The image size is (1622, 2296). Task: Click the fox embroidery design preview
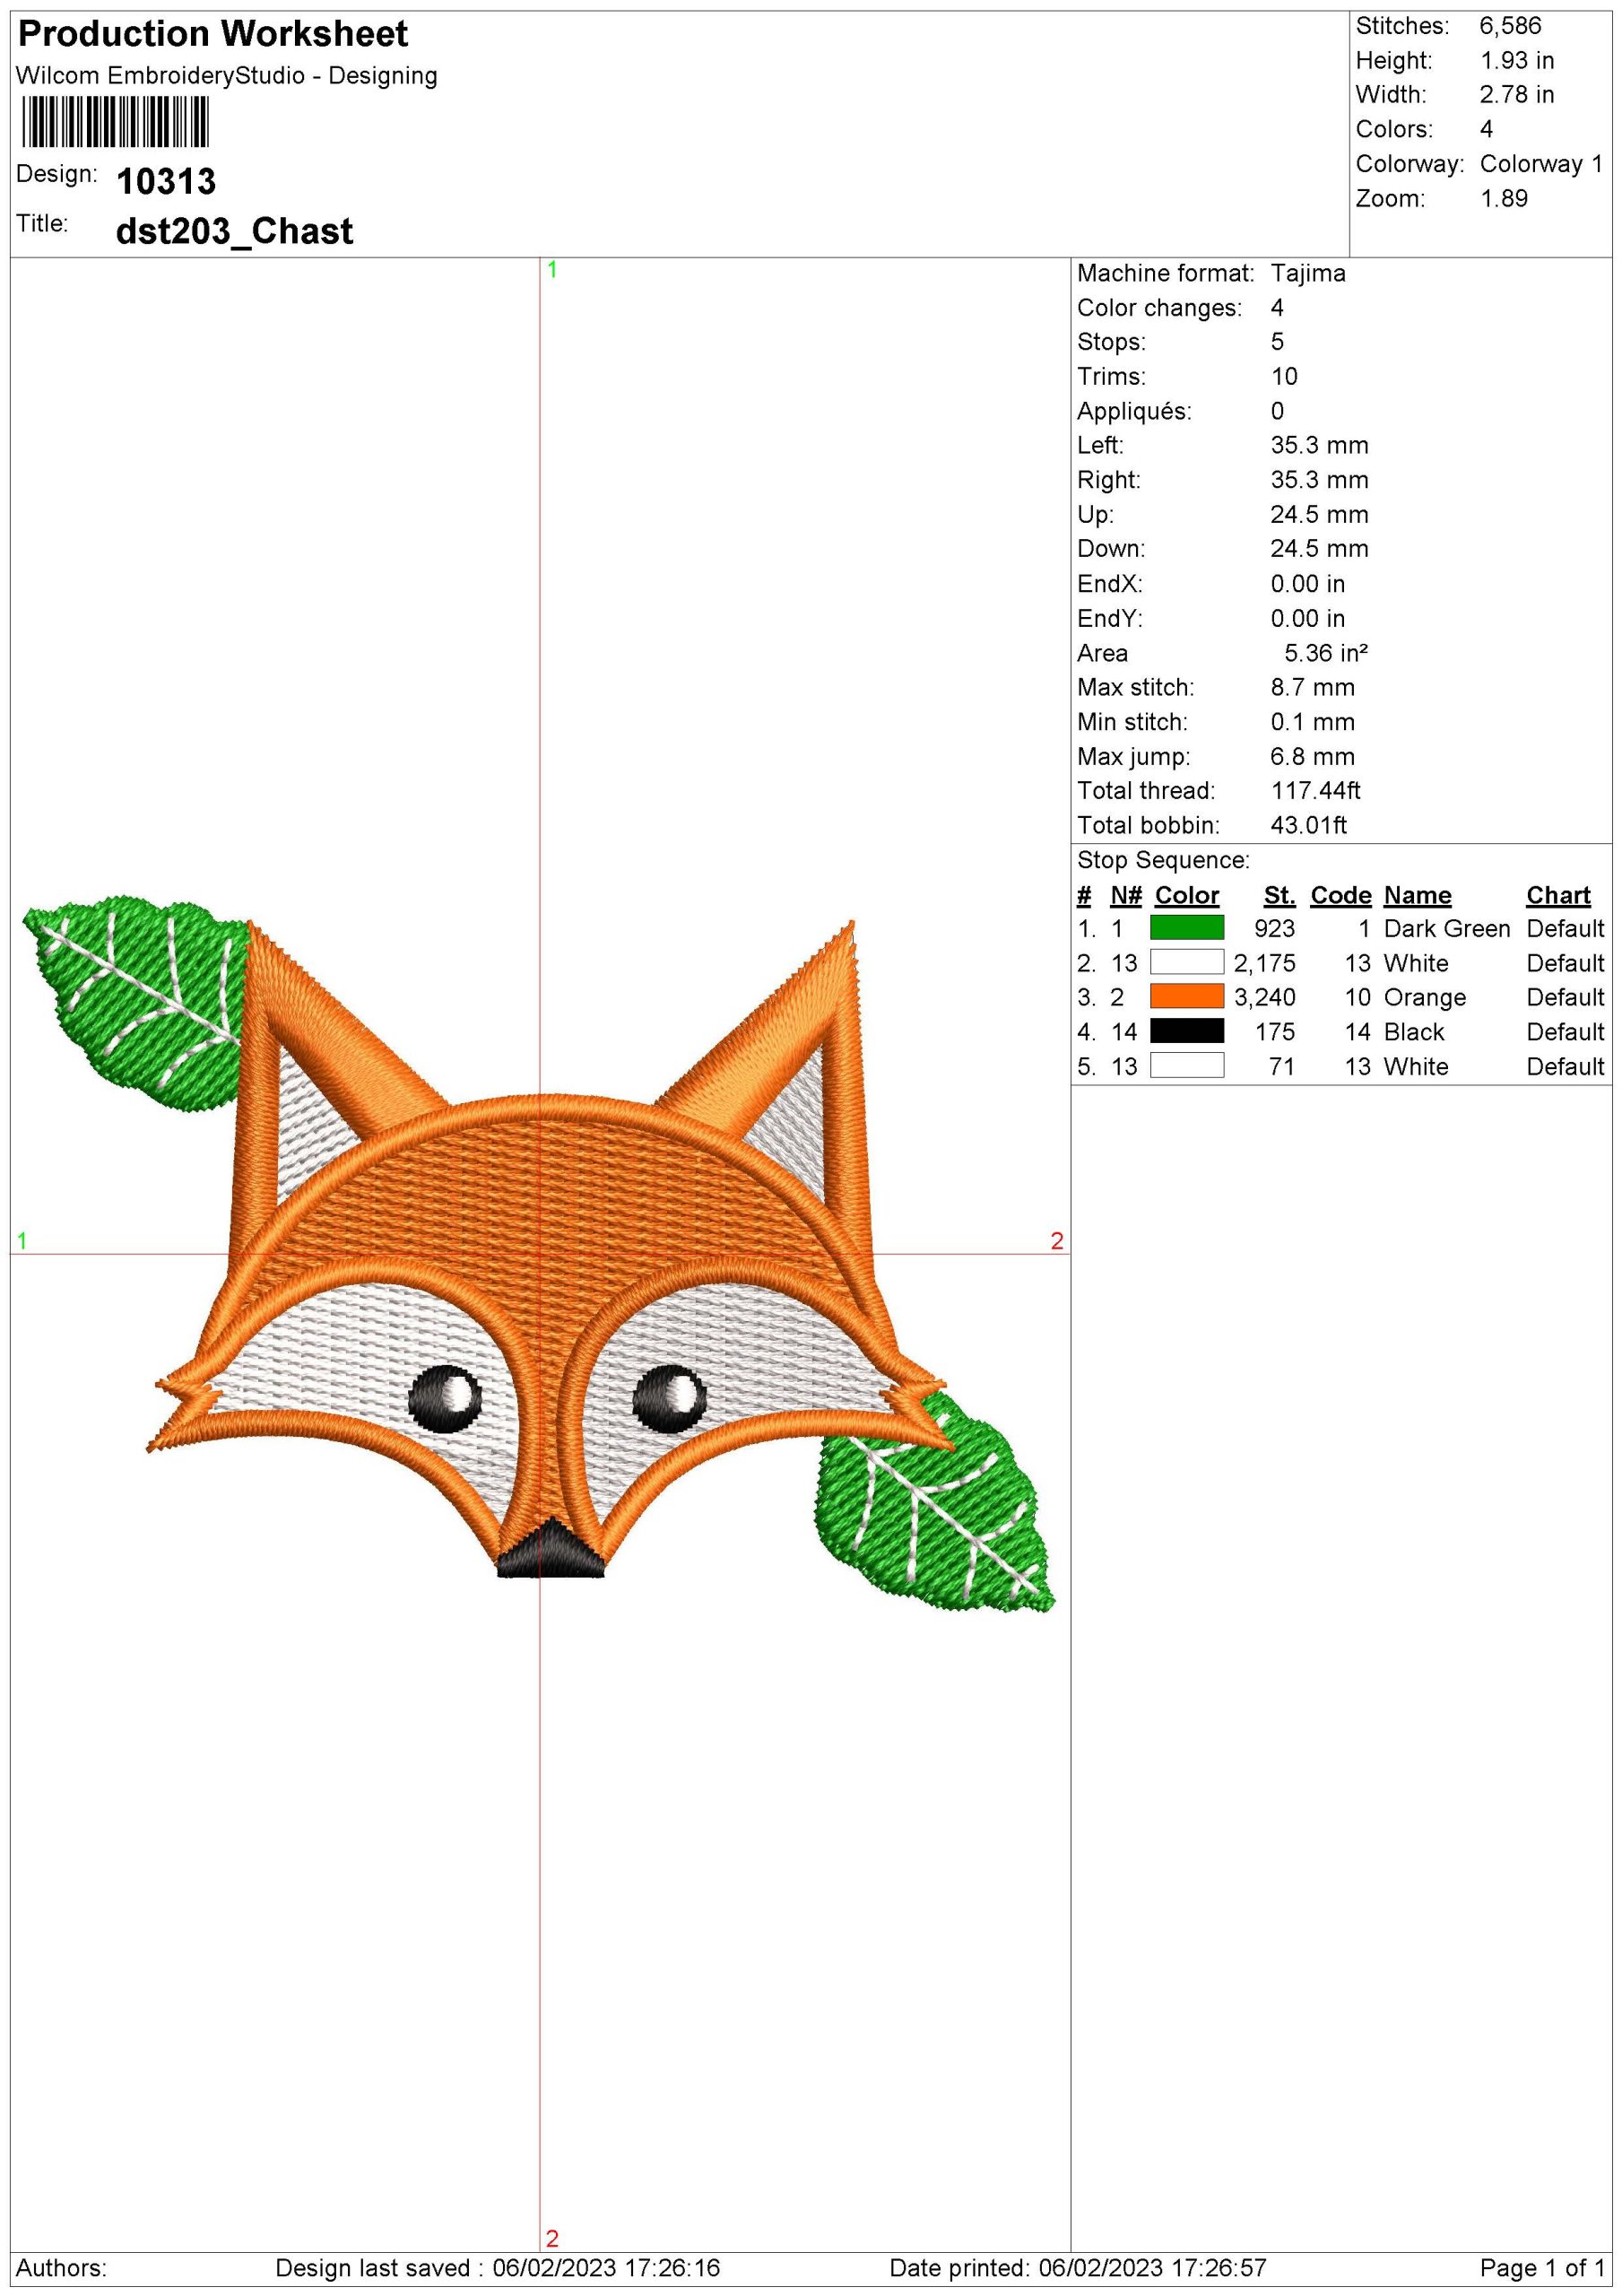coord(538,1253)
